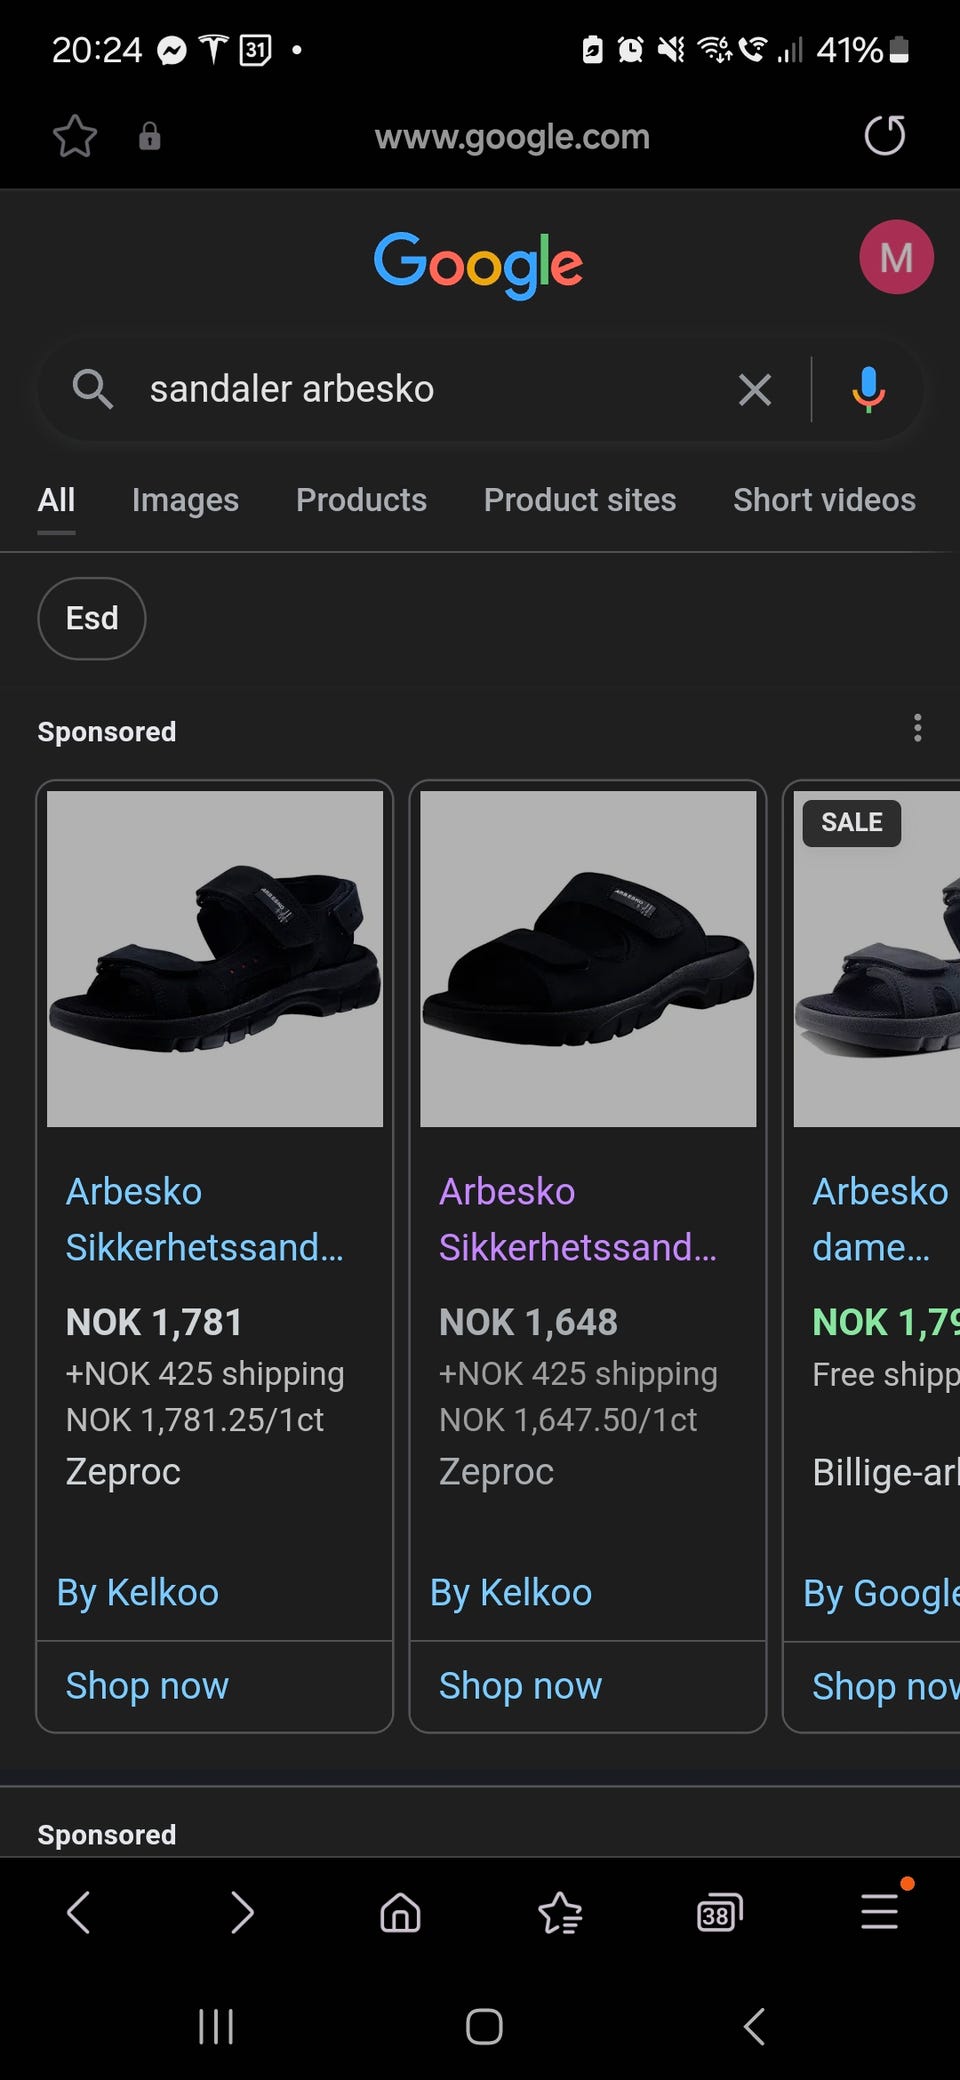960x2080 pixels.
Task: Tap the bookmark star icon in address bar
Action: click(75, 136)
